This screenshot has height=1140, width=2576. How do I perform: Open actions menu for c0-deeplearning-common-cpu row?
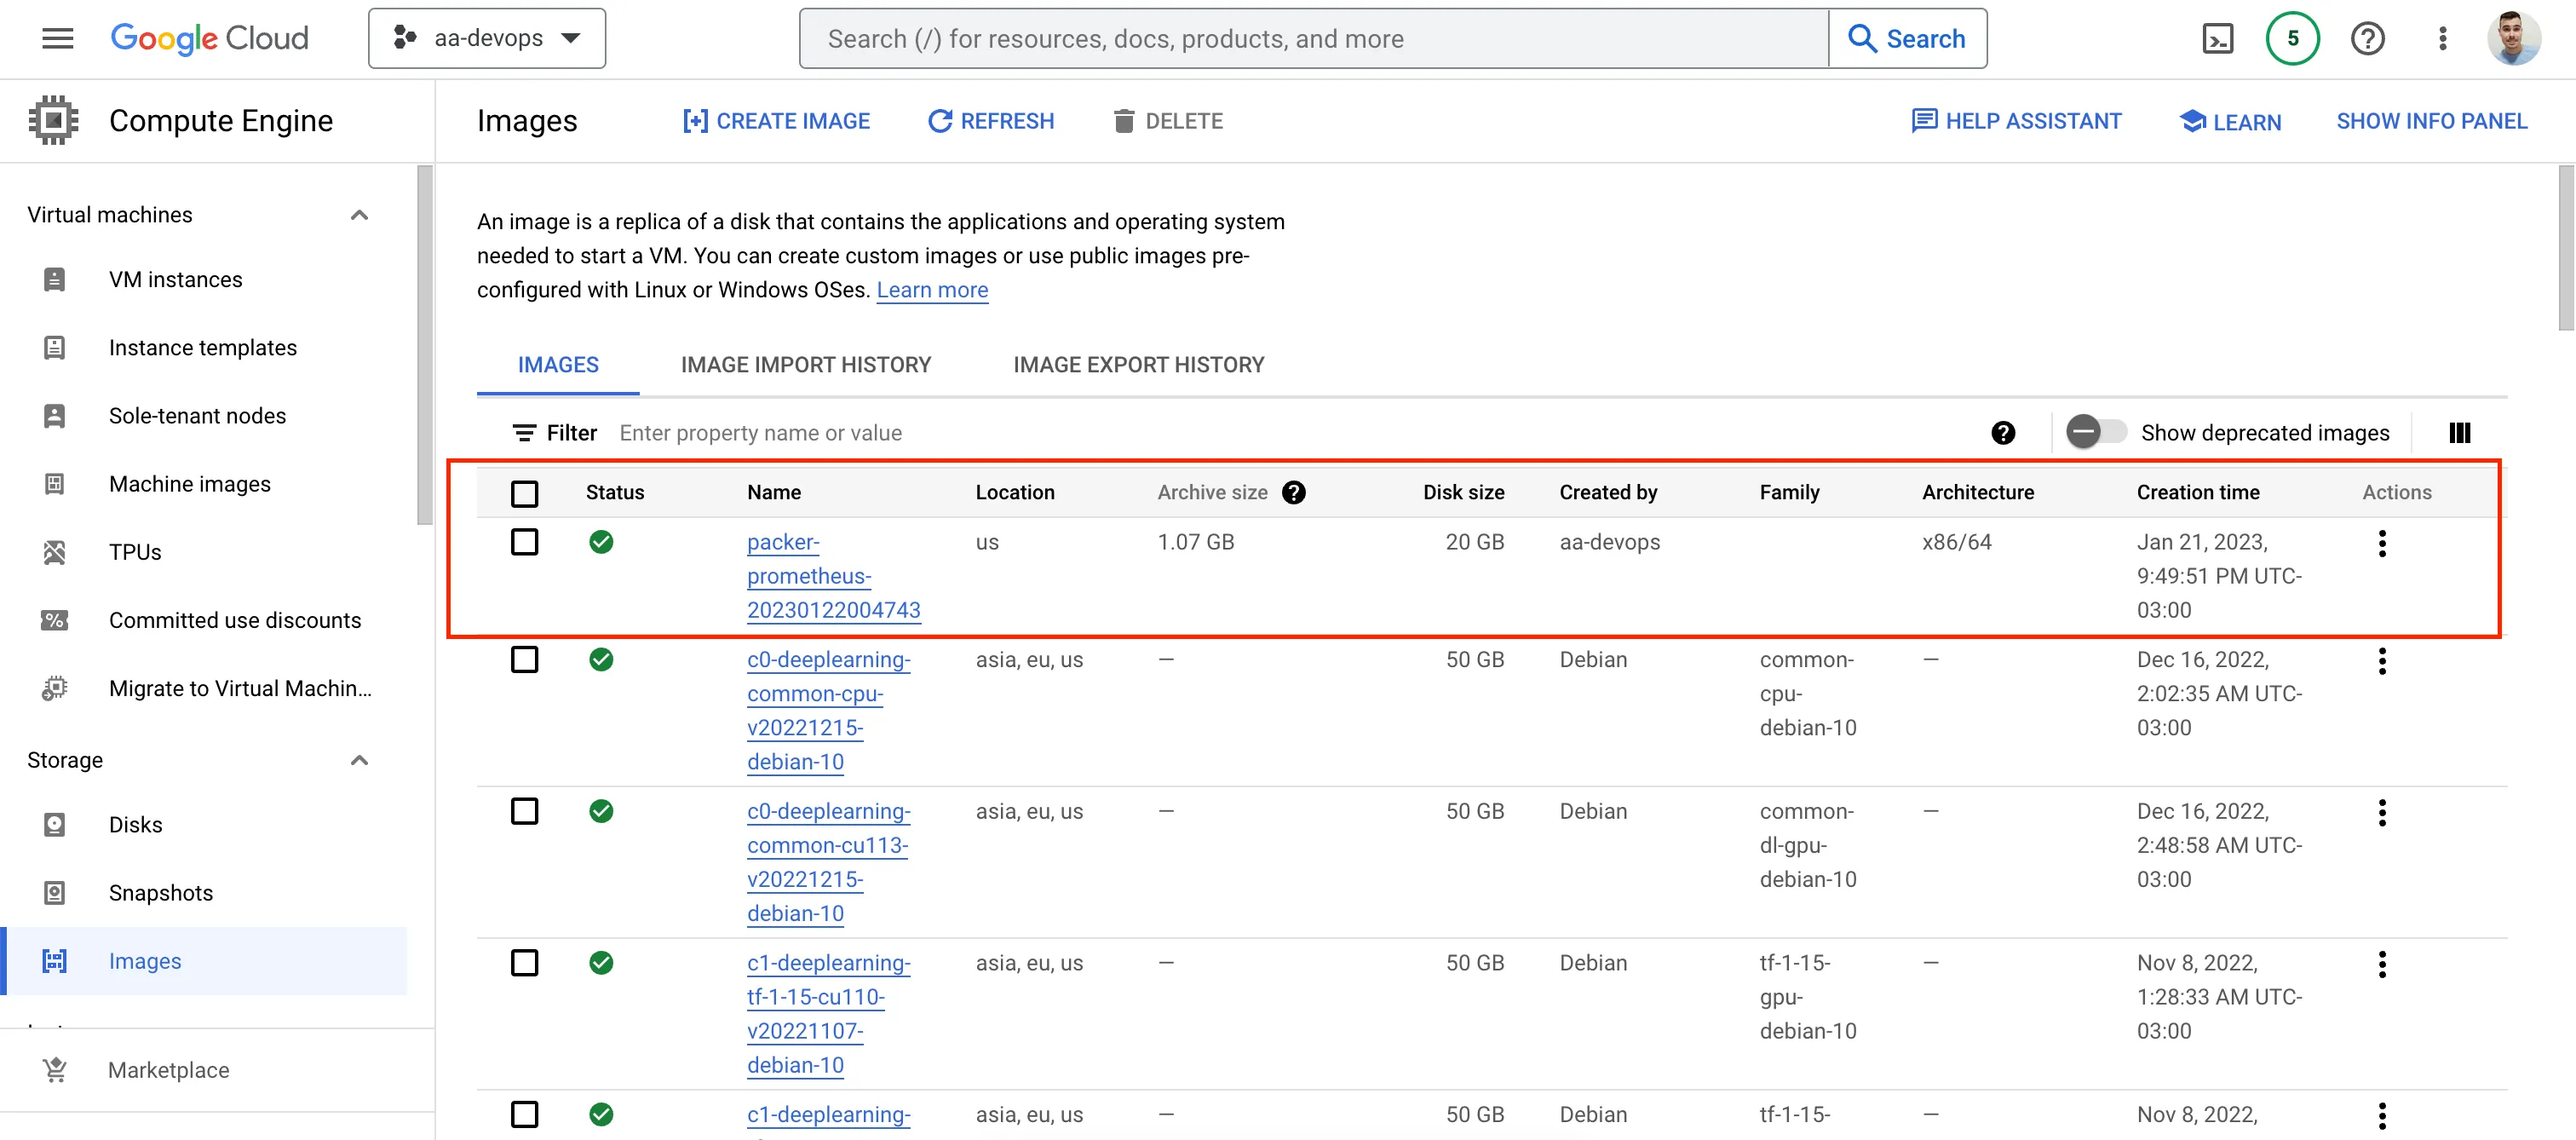pyautogui.click(x=2381, y=661)
